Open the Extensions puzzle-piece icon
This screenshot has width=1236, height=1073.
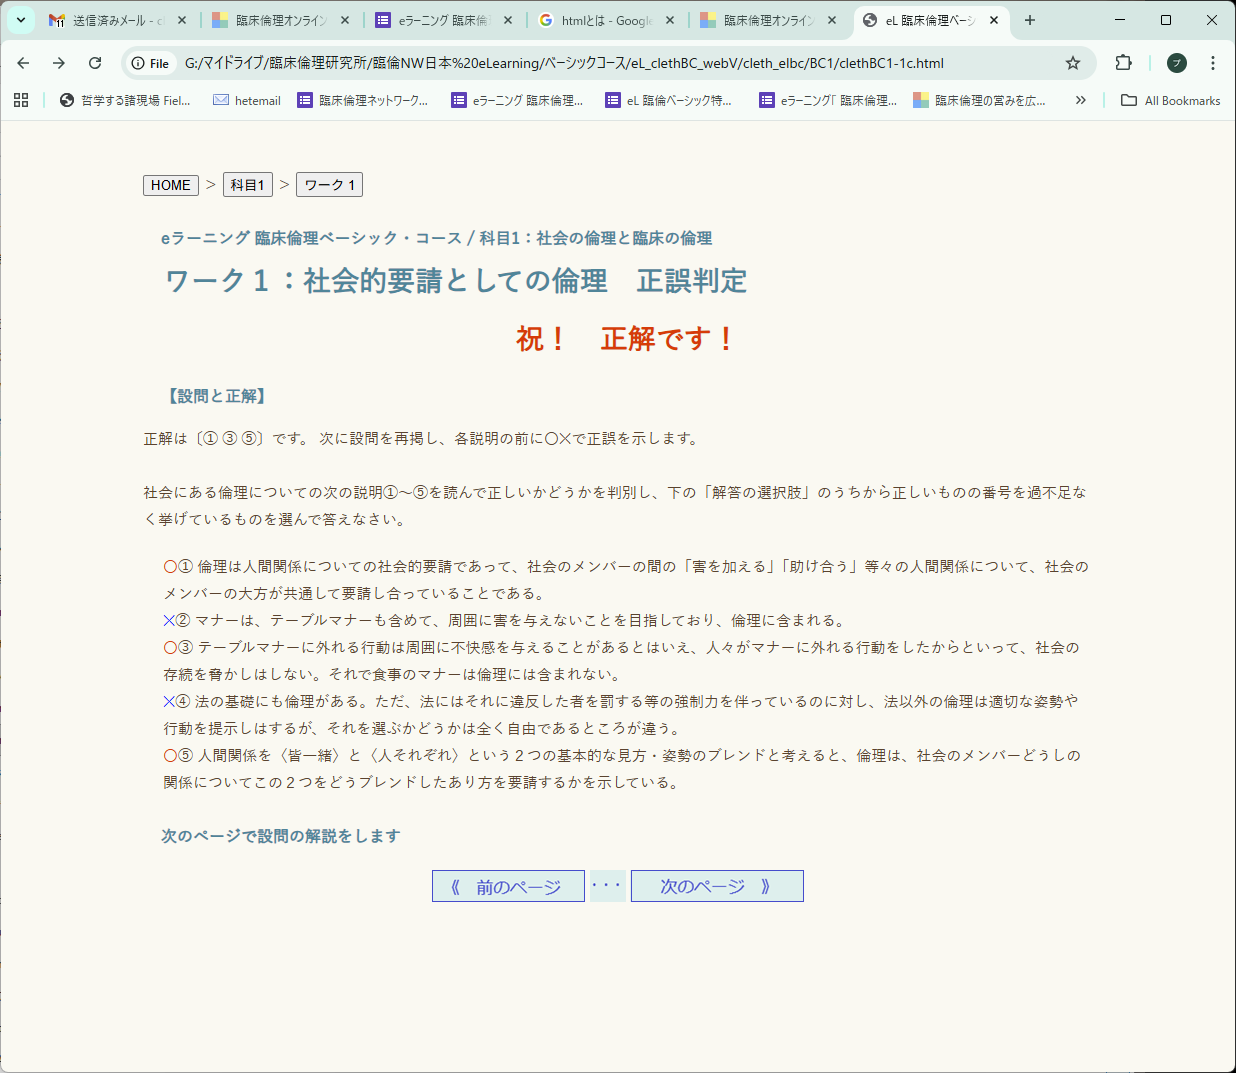[x=1123, y=62]
